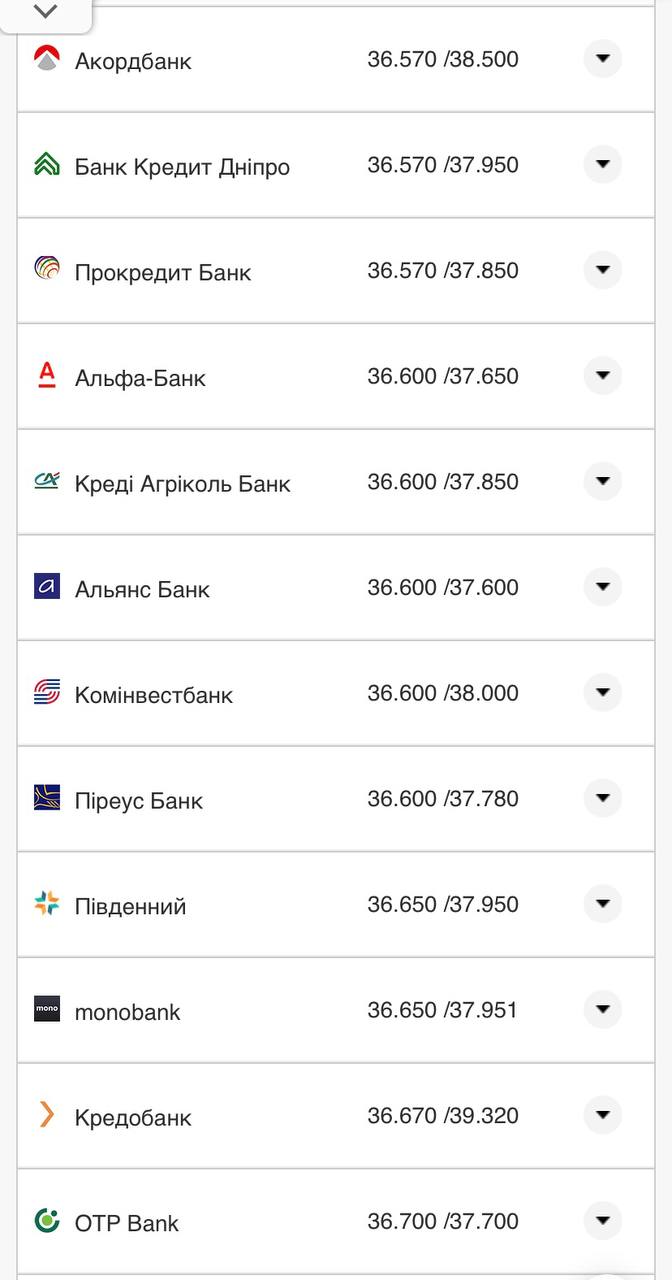Click the Прокредит Банк rainbow logo
Screen dimensions: 672x1280
(x=46, y=270)
